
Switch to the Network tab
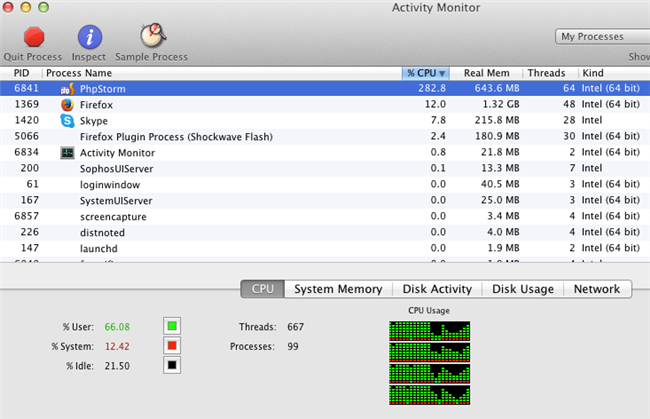pyautogui.click(x=597, y=289)
